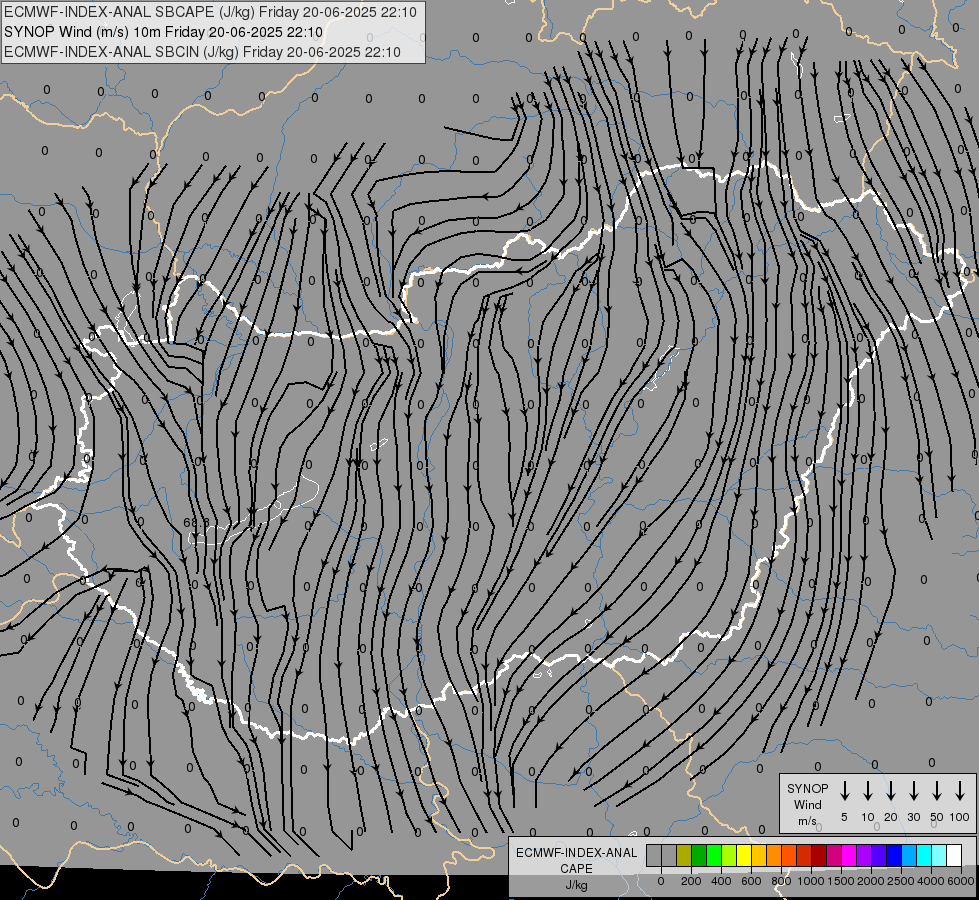
Task: Pick the bright magenta CAPE swatch
Action: (849, 855)
